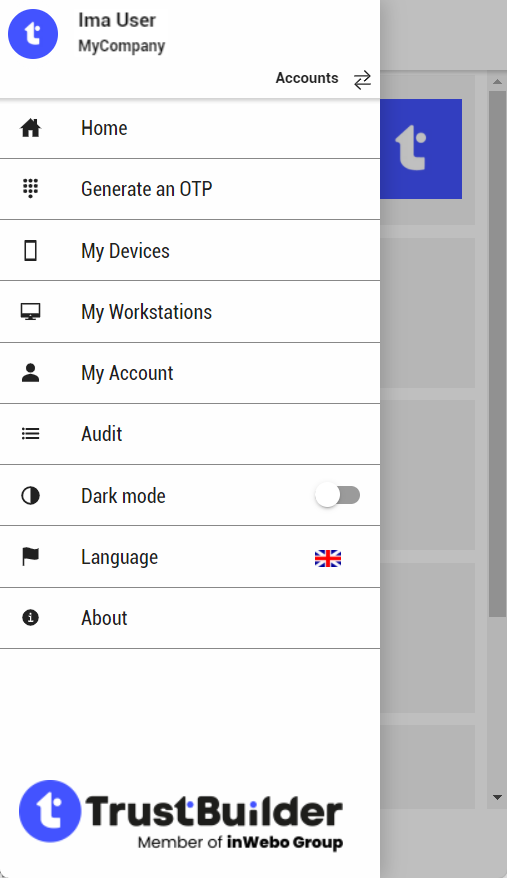Click the My Account person icon
507x878 pixels.
point(30,373)
